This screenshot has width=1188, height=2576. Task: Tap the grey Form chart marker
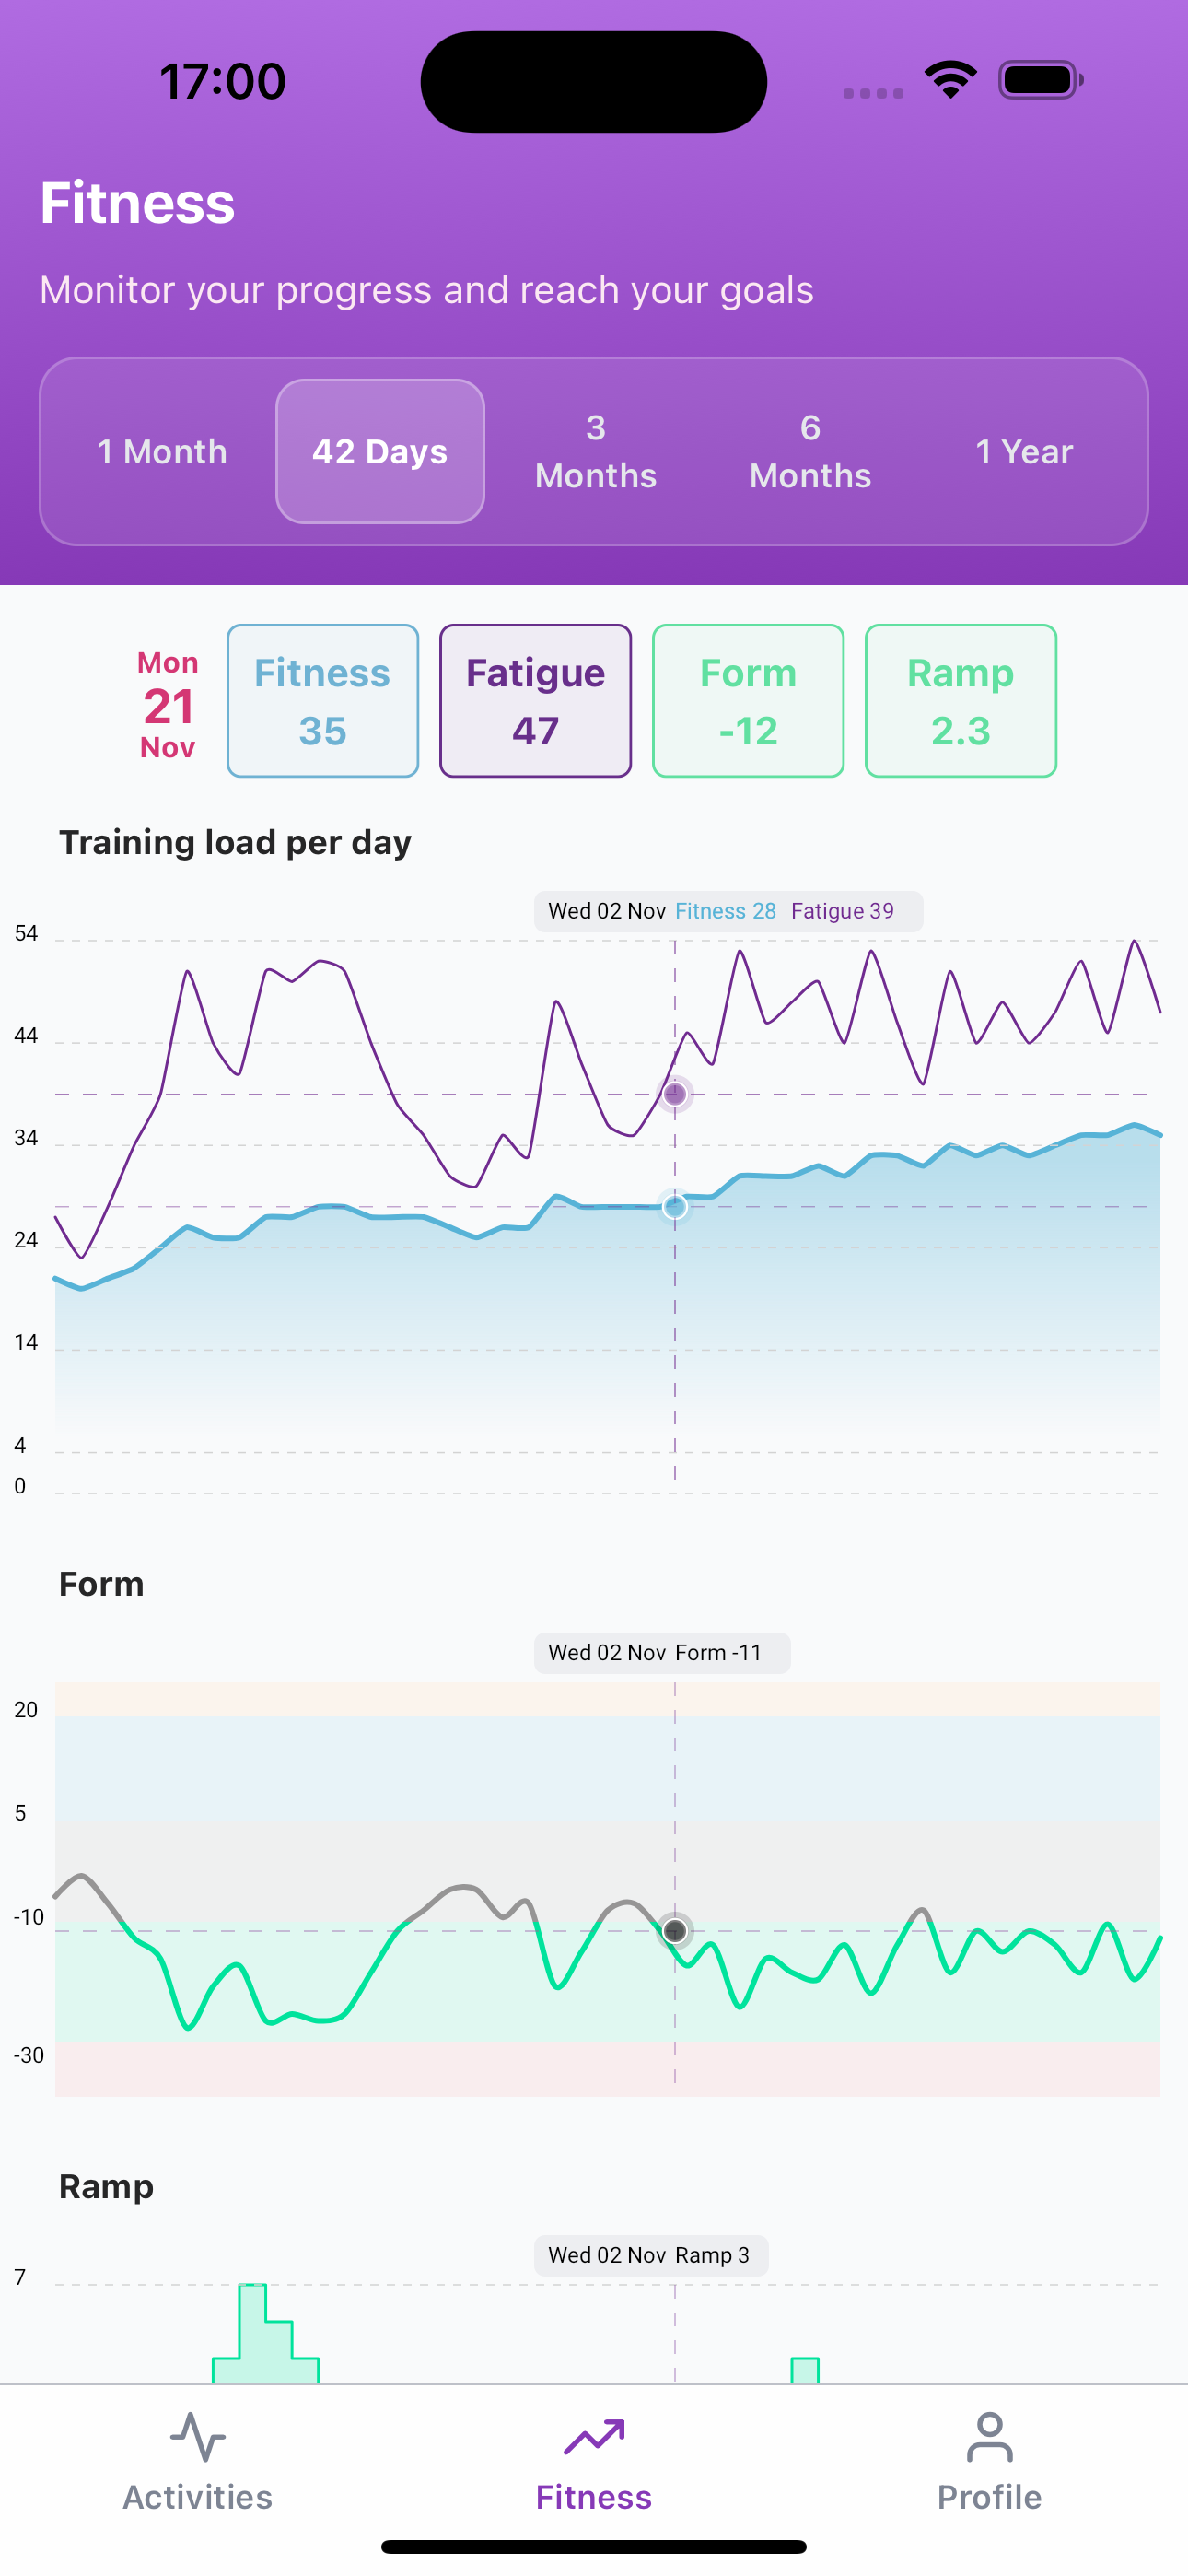click(x=675, y=1931)
